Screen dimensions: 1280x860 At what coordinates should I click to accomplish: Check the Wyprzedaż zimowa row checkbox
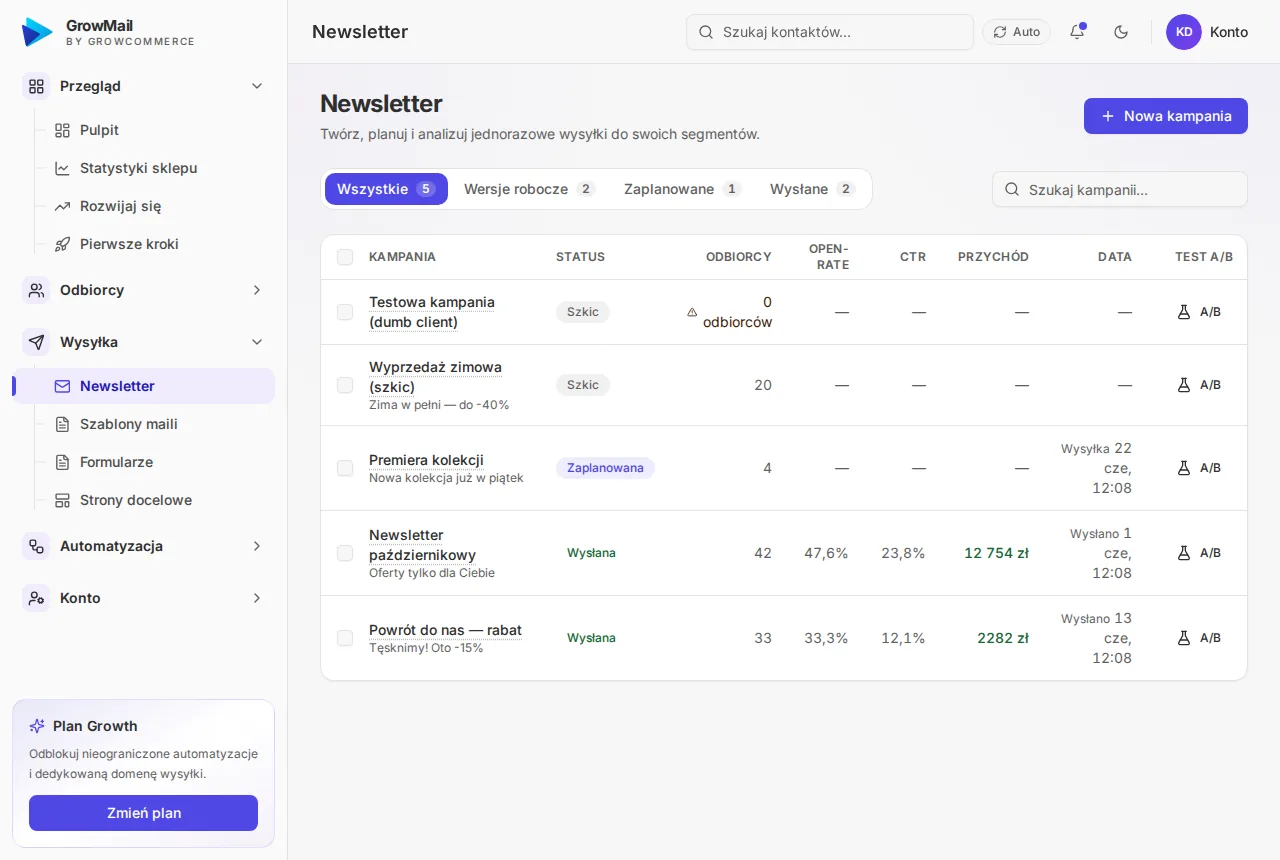point(345,385)
